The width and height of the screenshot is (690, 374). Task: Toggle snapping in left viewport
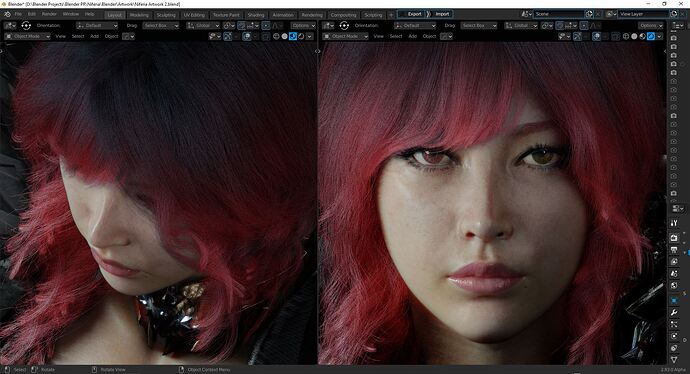(242, 26)
